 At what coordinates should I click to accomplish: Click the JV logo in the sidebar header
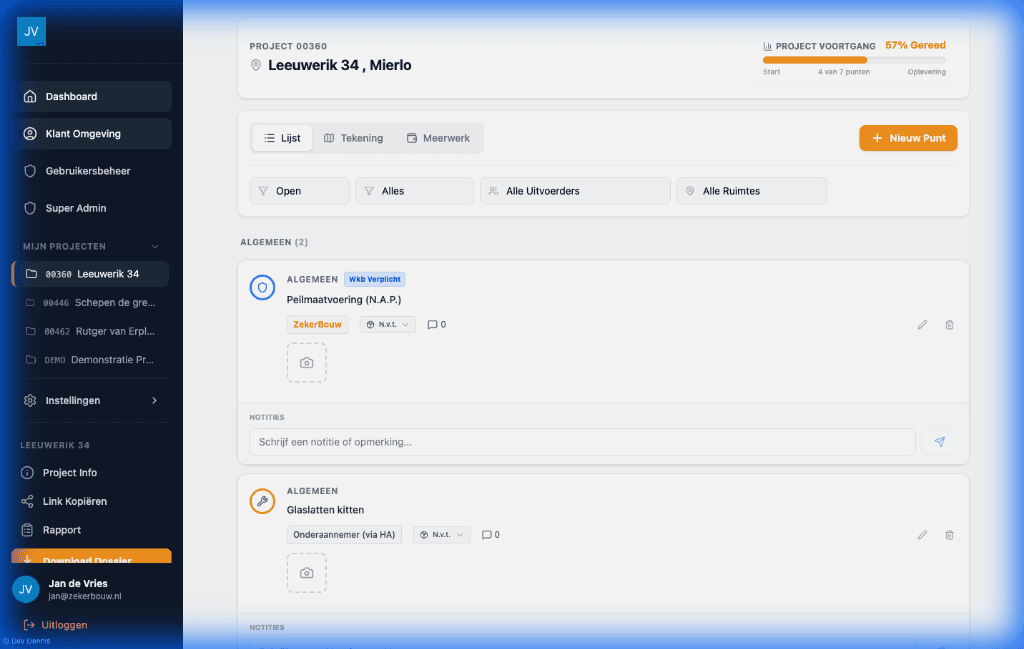[31, 31]
